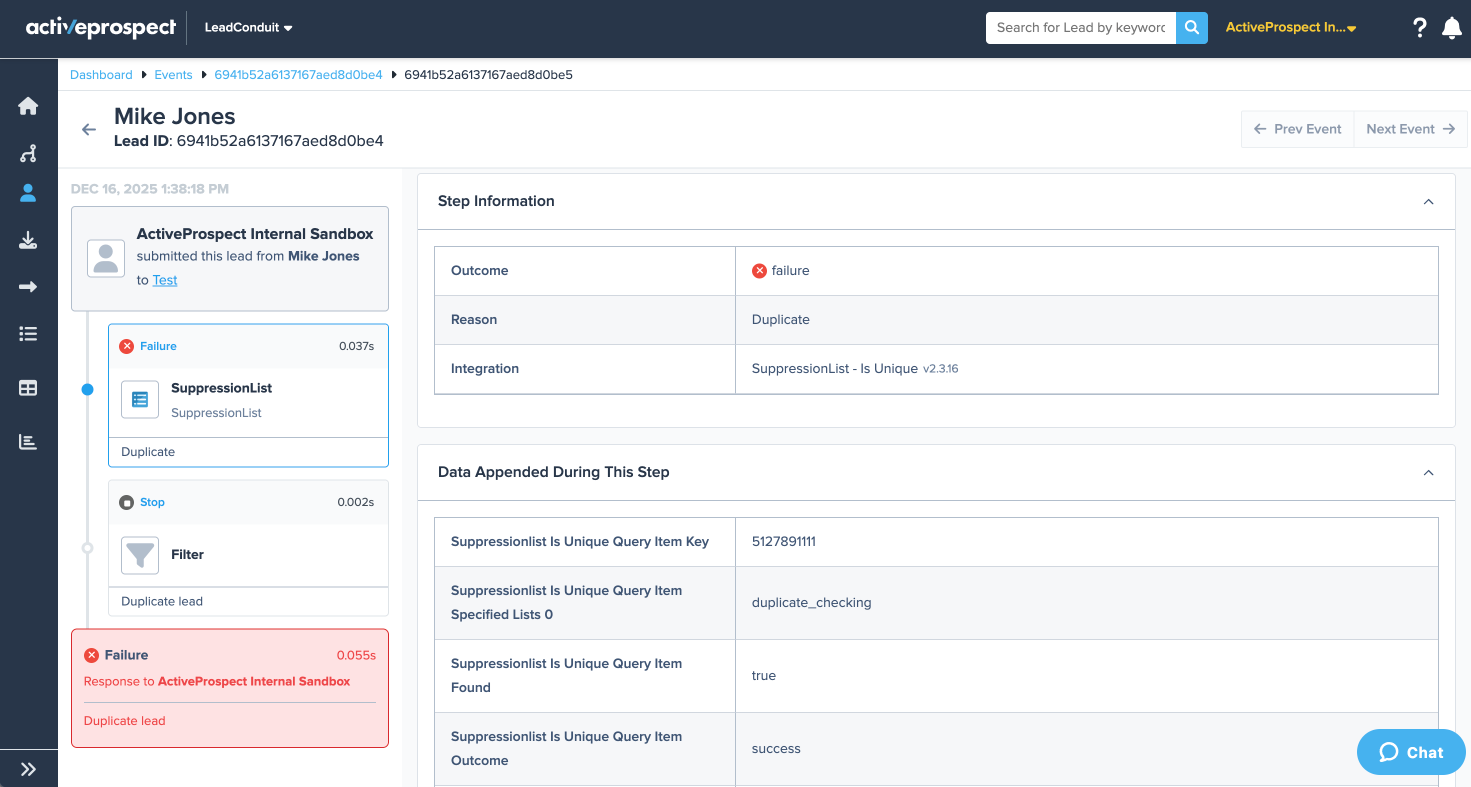
Task: Click the Stop status label
Action: pos(152,502)
